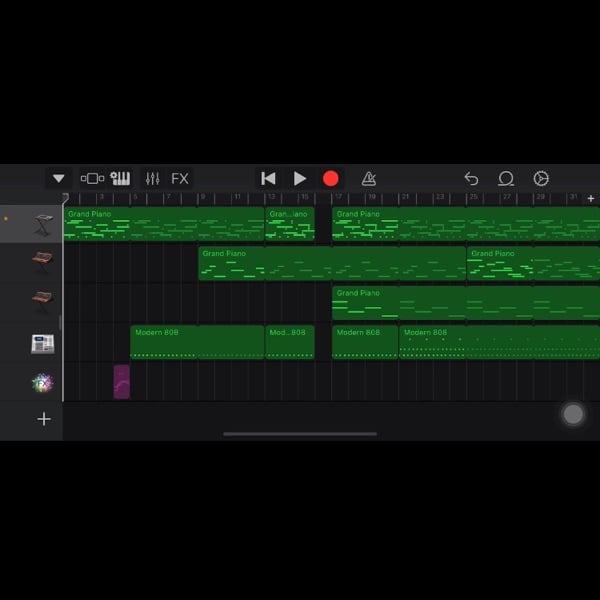Start recording with the red Record button
The image size is (600, 600).
click(330, 178)
